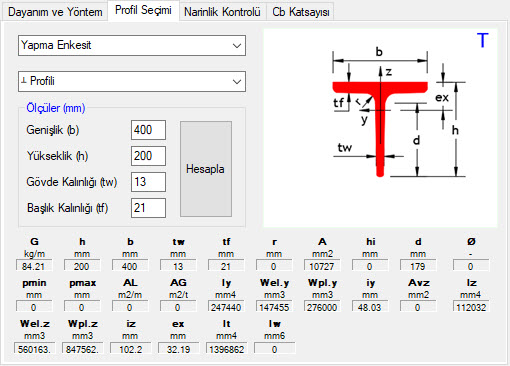The image size is (510, 366).
Task: Select the tw result value 13
Action: [178, 266]
